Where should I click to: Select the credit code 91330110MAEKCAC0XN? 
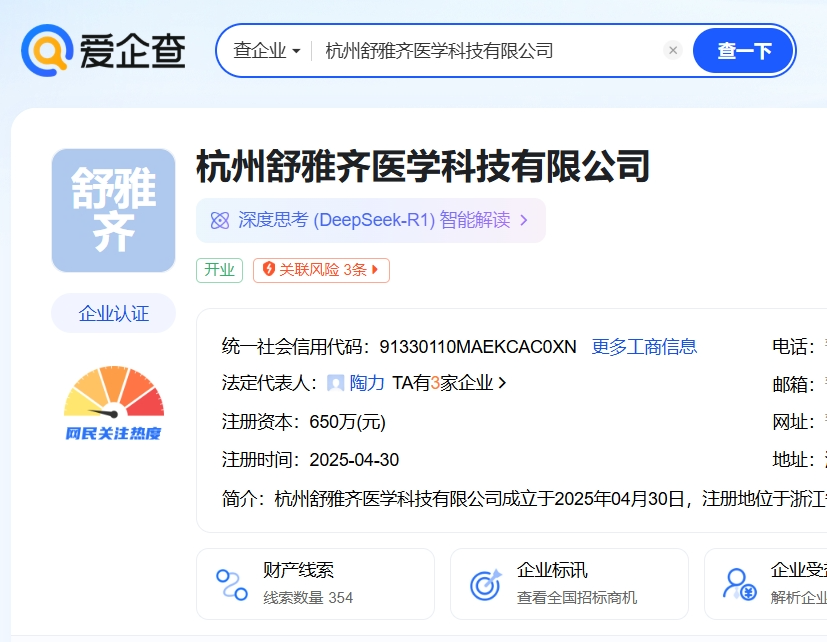pos(478,347)
